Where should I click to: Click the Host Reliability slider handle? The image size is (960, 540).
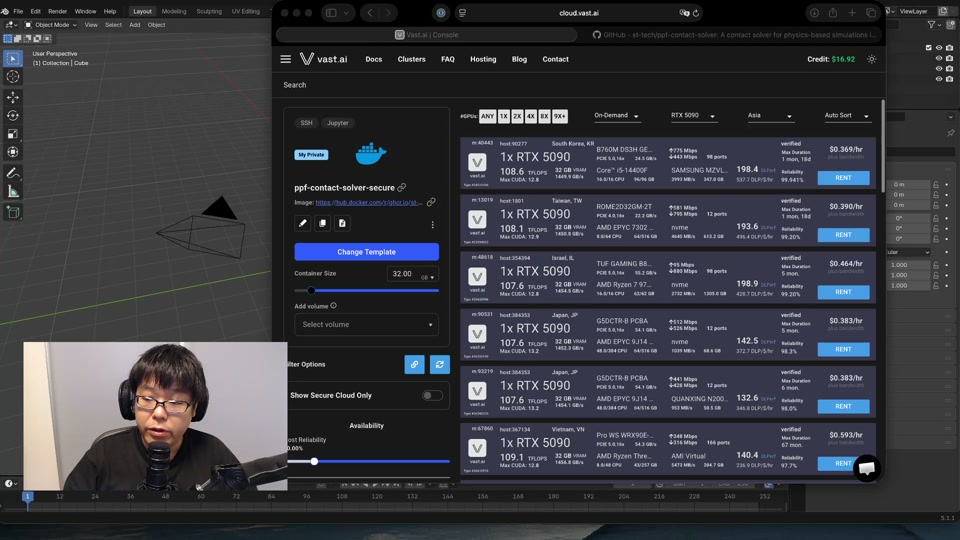click(x=314, y=462)
